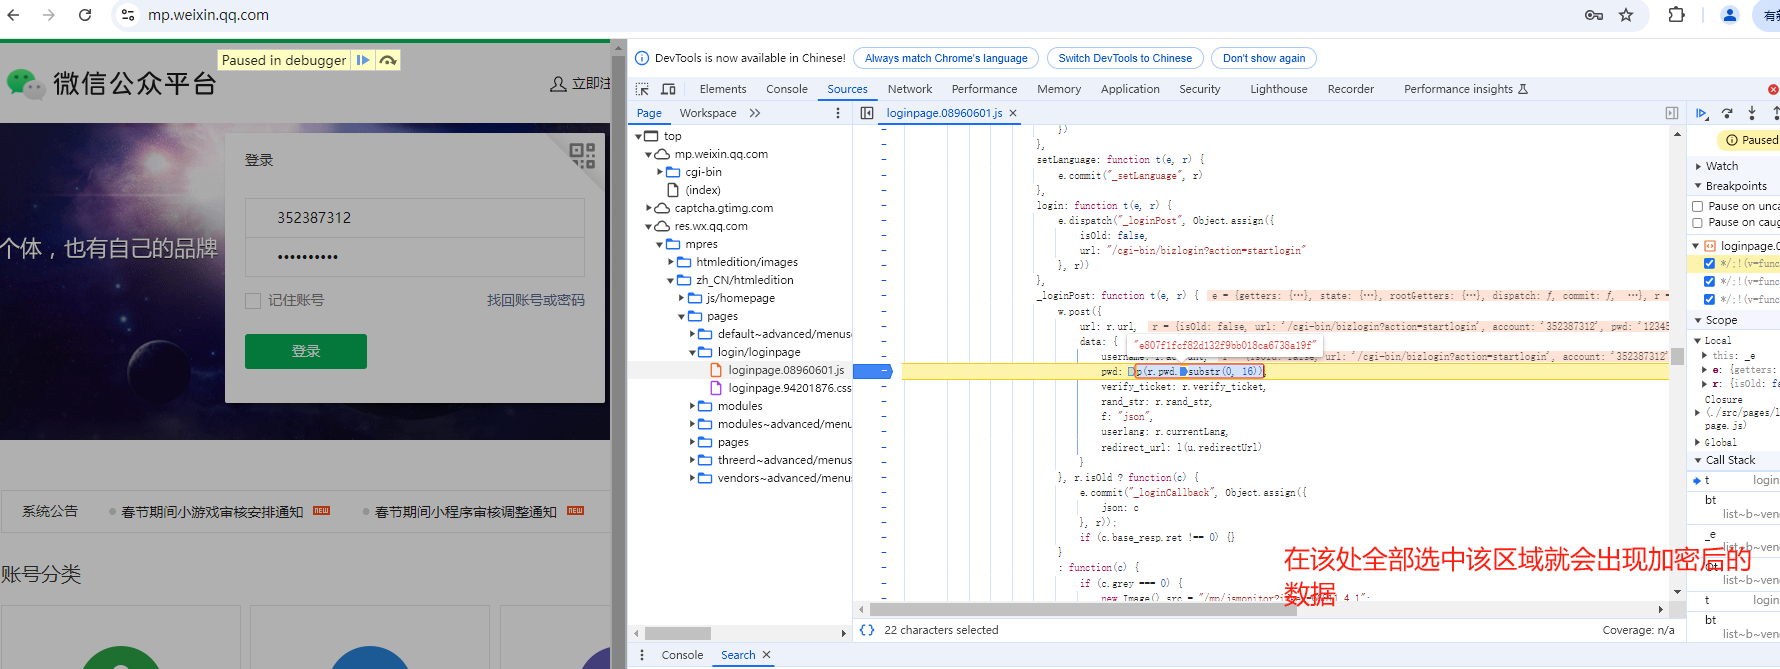
Task: Expand the cgi-bin folder
Action: (x=660, y=172)
